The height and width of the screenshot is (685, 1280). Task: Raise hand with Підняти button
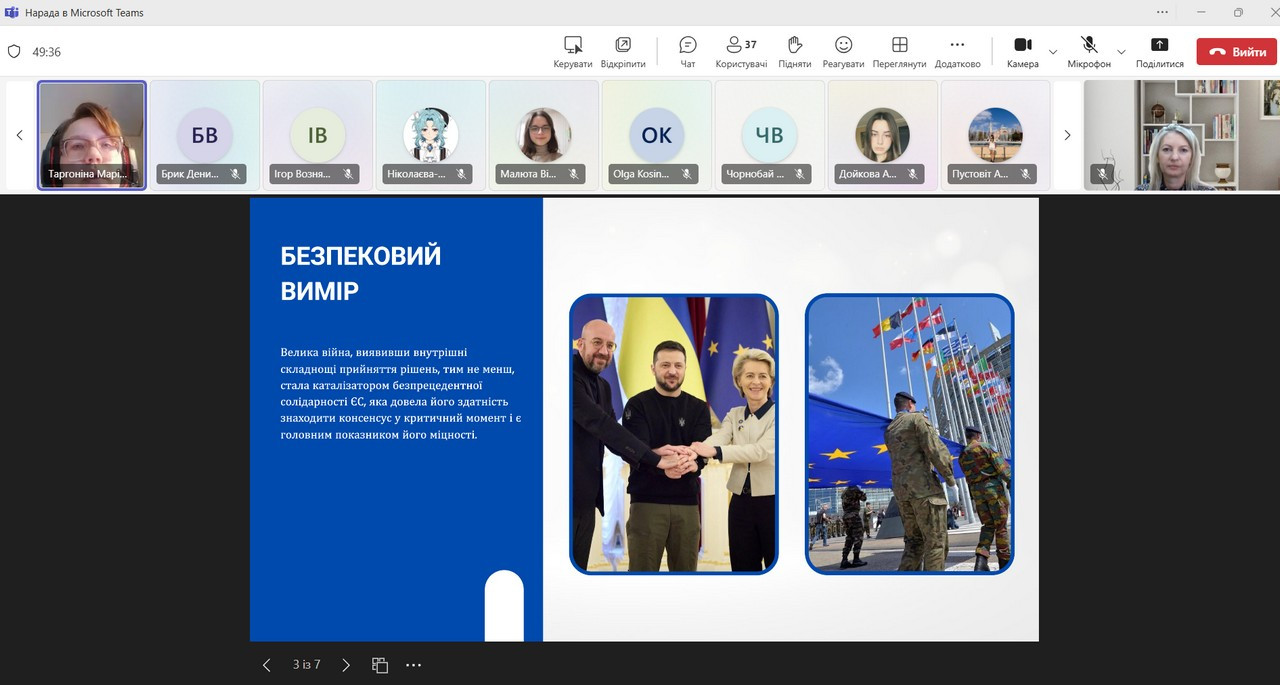click(x=795, y=51)
